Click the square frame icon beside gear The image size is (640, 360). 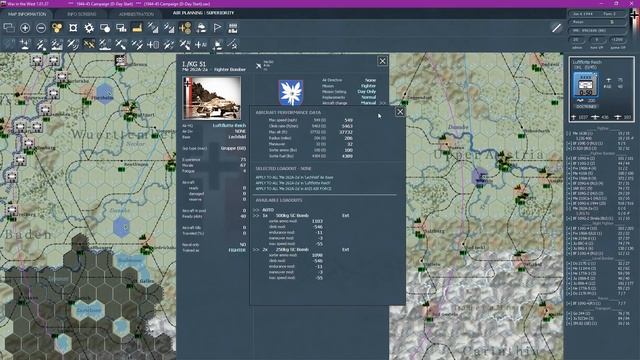[x=73, y=28]
